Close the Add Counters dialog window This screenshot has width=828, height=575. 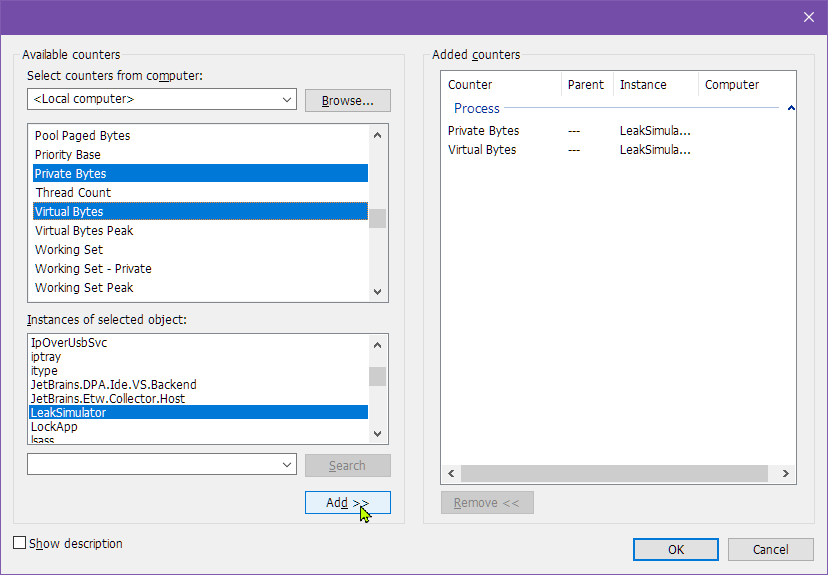(808, 16)
